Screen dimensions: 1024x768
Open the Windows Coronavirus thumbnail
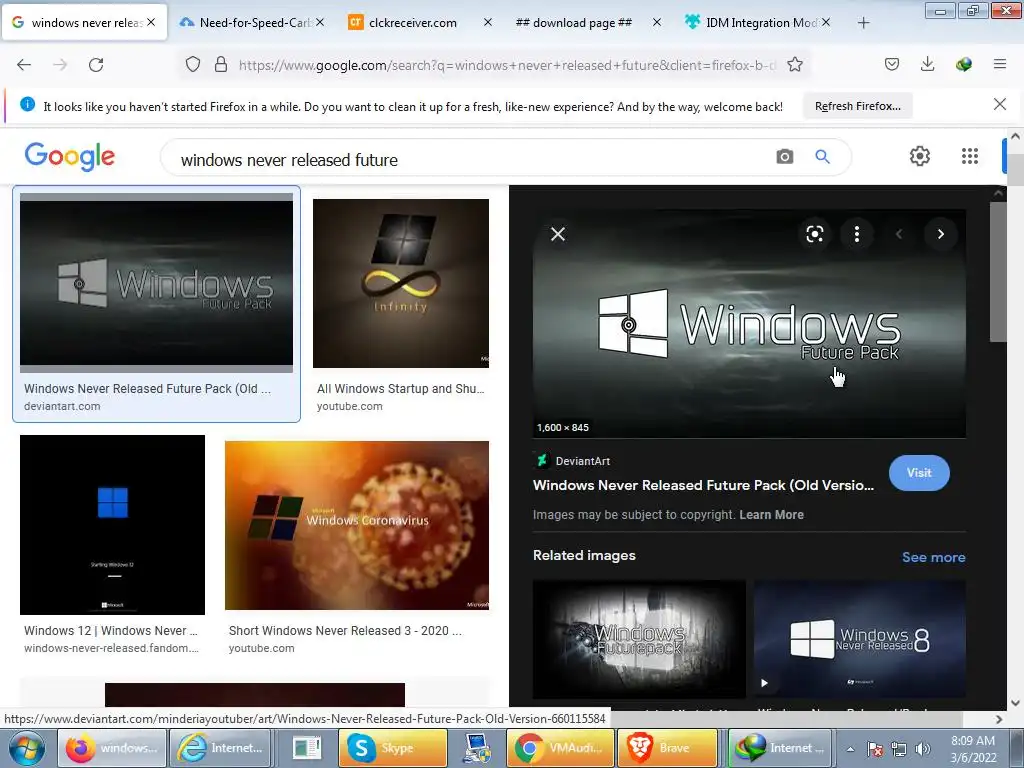tap(357, 526)
